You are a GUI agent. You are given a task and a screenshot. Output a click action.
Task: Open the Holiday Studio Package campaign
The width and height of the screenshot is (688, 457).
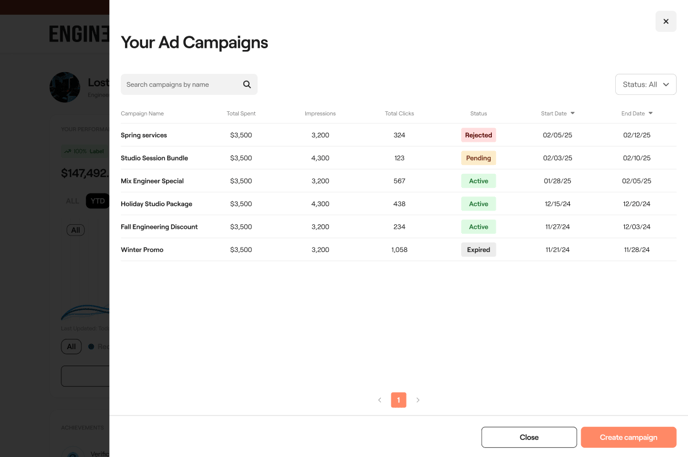pos(156,204)
